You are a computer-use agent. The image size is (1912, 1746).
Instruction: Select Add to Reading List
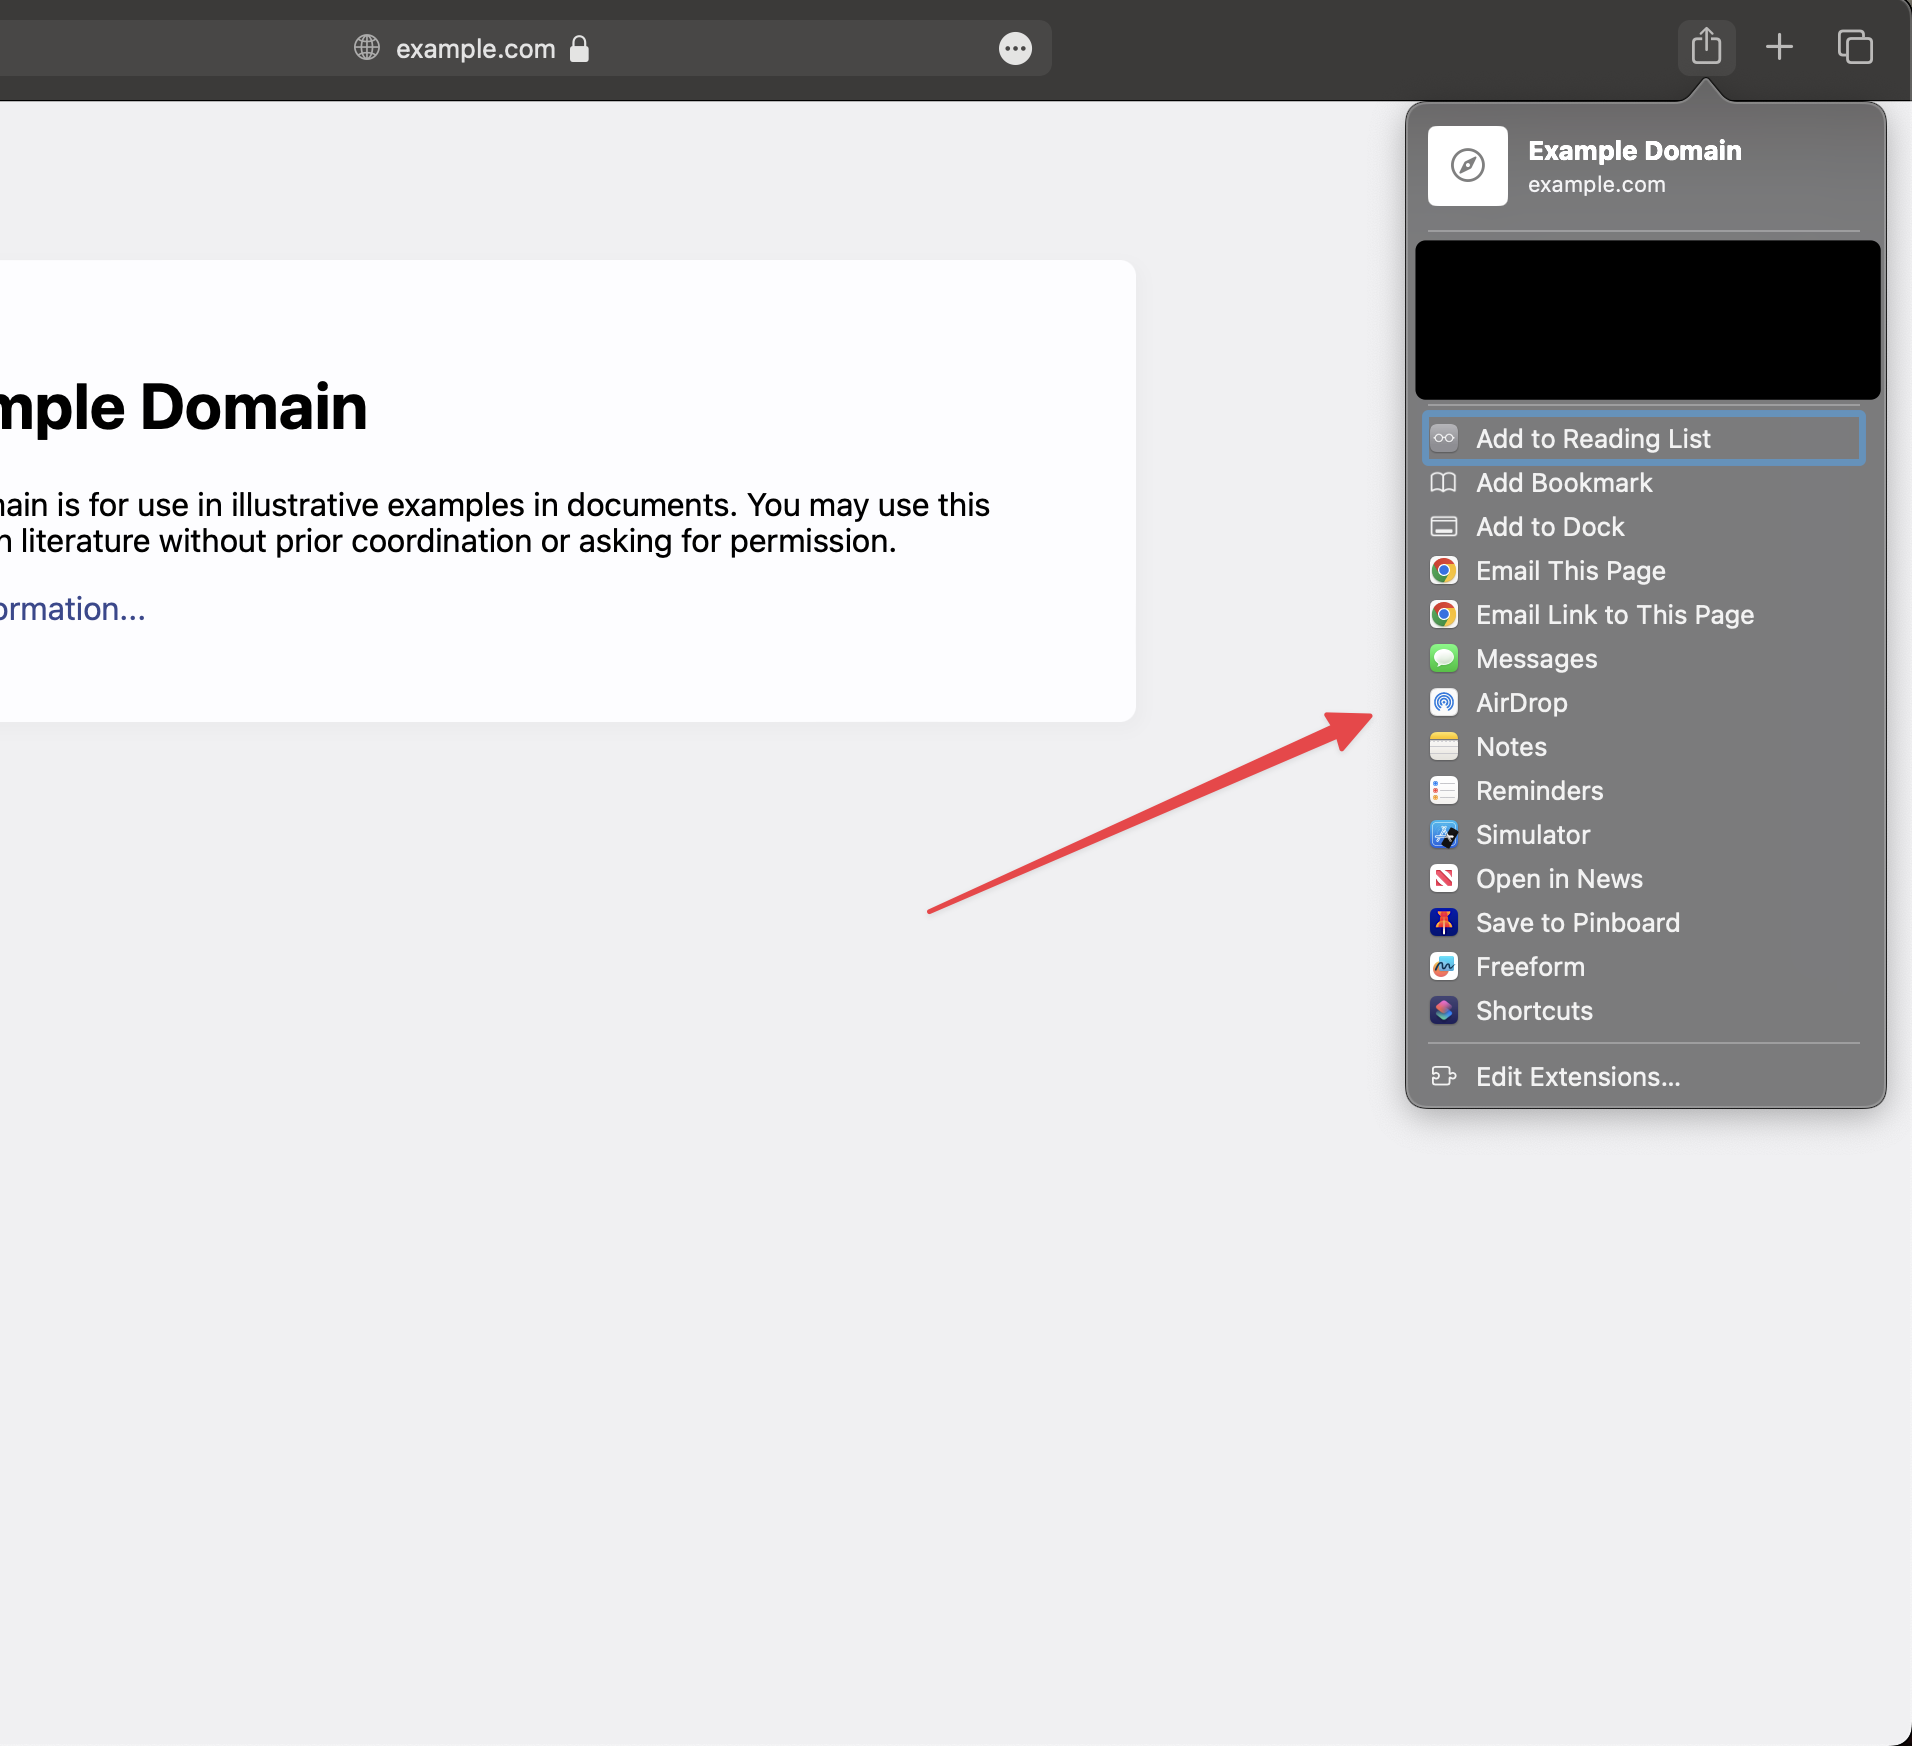pyautogui.click(x=1594, y=438)
